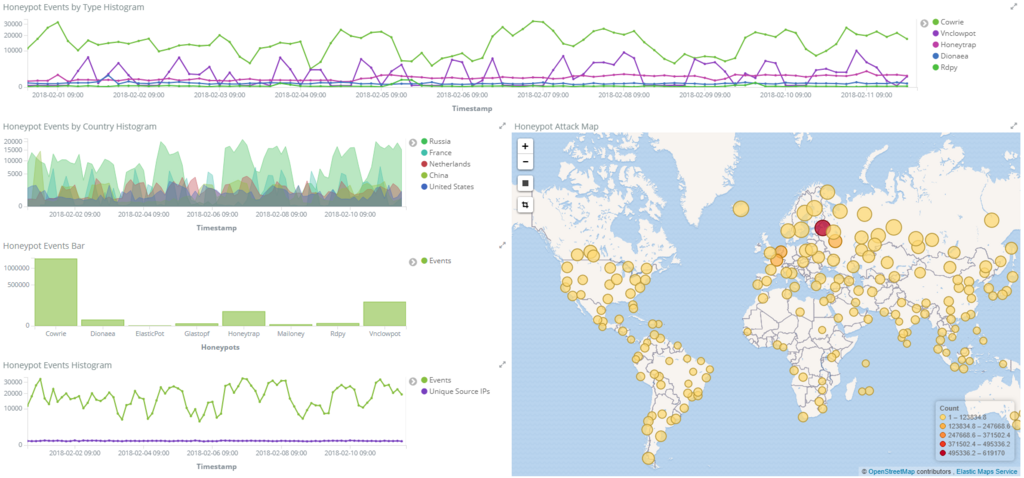Screen dimensions: 1024x478
Task: Click the Honeypot Events by Type Histogram title
Action: [x=74, y=7]
